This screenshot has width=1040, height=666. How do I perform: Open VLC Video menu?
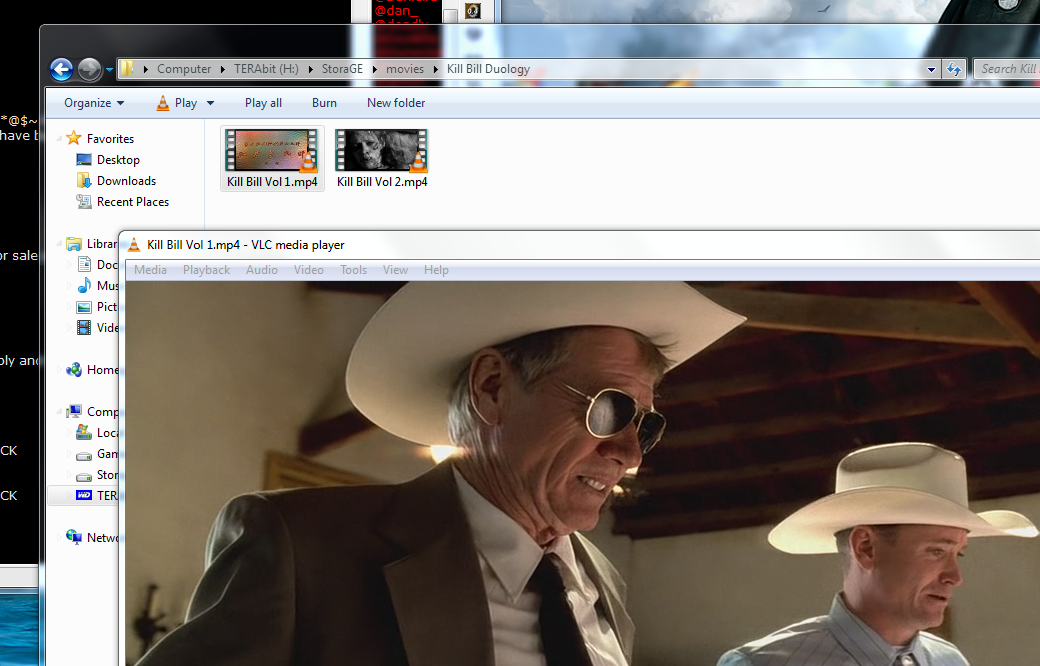click(308, 270)
